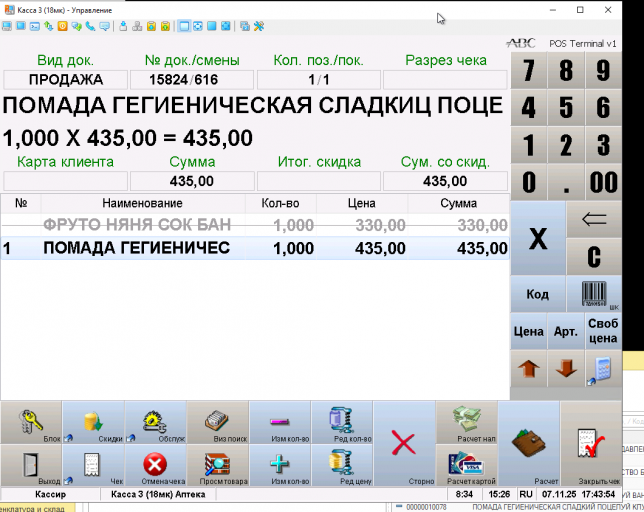Click the Итог. скидка field

319,181
